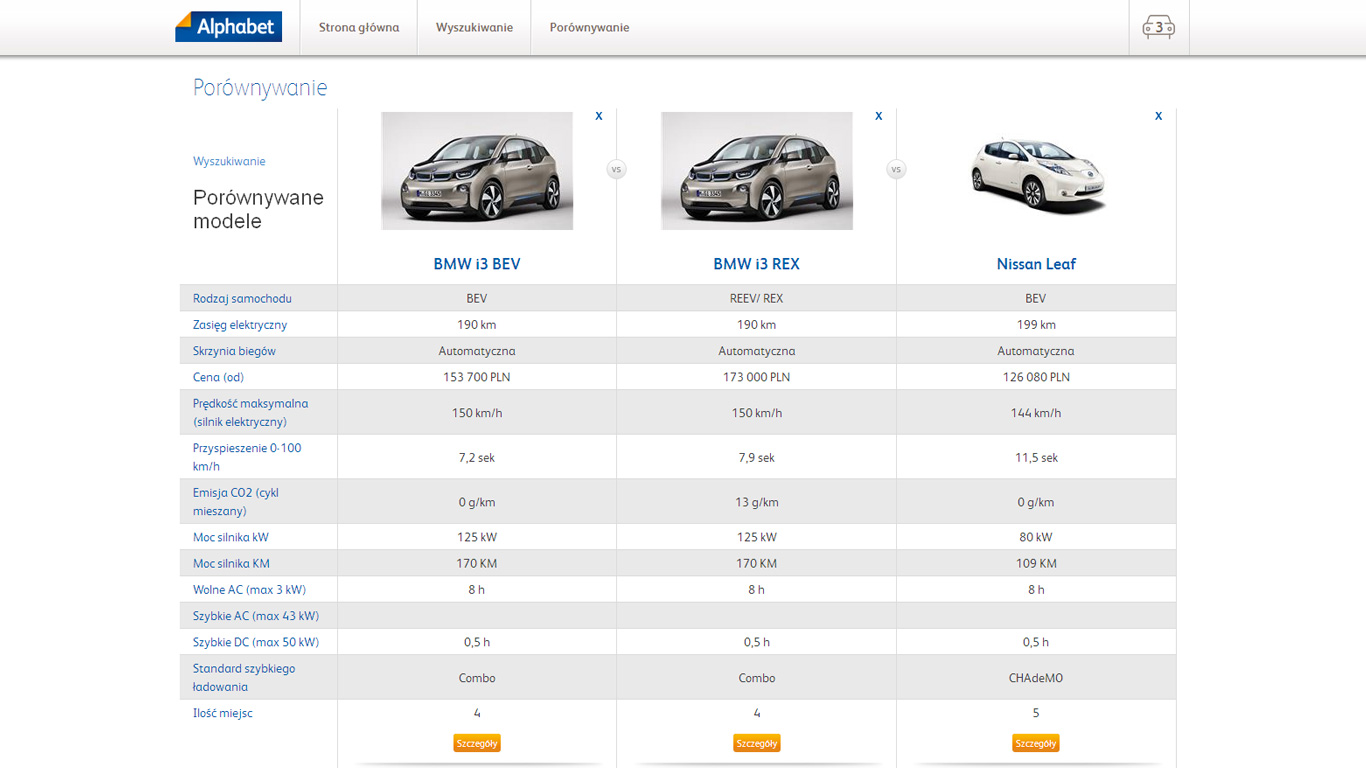Screen dimensions: 1366x768
Task: Open BMW i3 BEV model title link
Action: click(477, 264)
